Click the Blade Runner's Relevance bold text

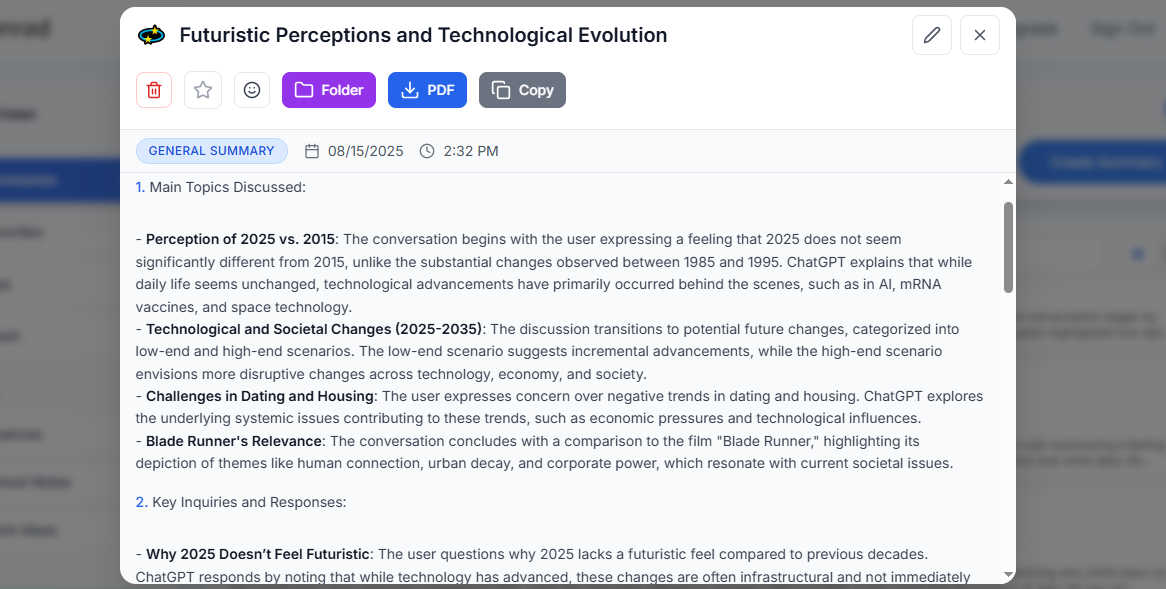click(x=233, y=441)
